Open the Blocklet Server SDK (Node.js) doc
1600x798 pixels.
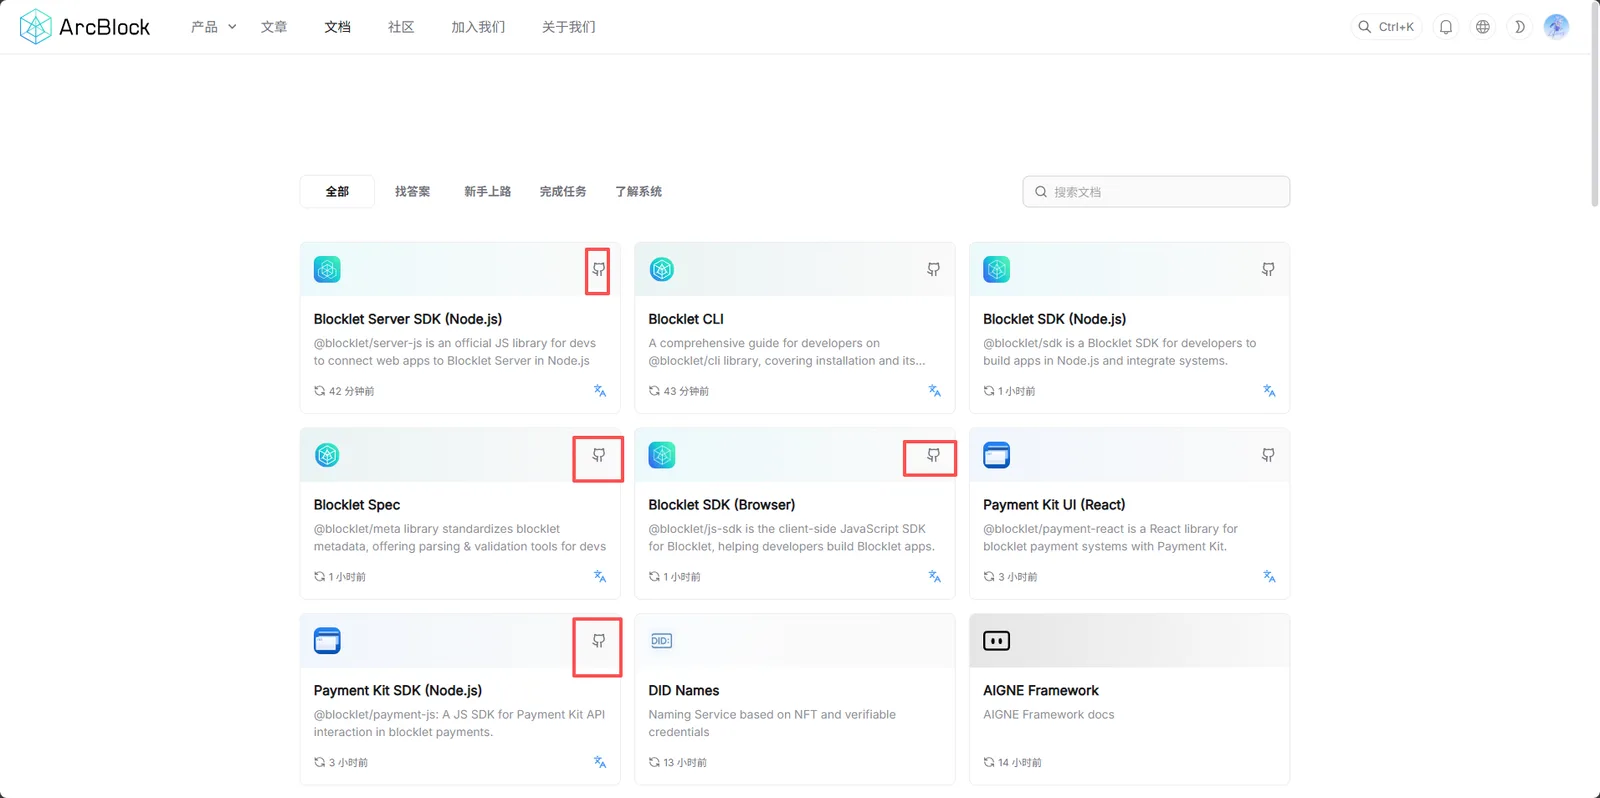click(408, 319)
